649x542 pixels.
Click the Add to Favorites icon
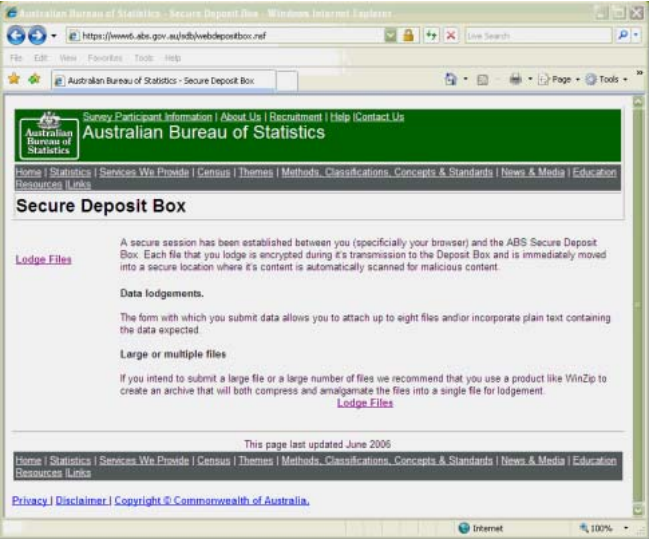click(34, 78)
